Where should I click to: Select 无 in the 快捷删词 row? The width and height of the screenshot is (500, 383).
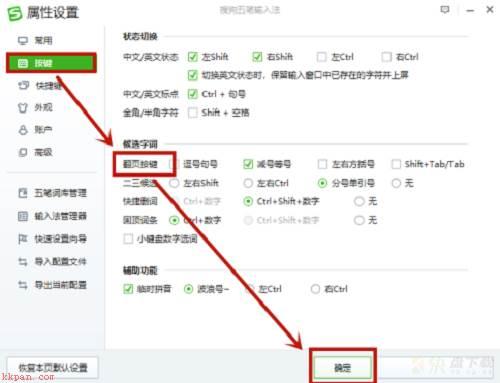point(359,201)
